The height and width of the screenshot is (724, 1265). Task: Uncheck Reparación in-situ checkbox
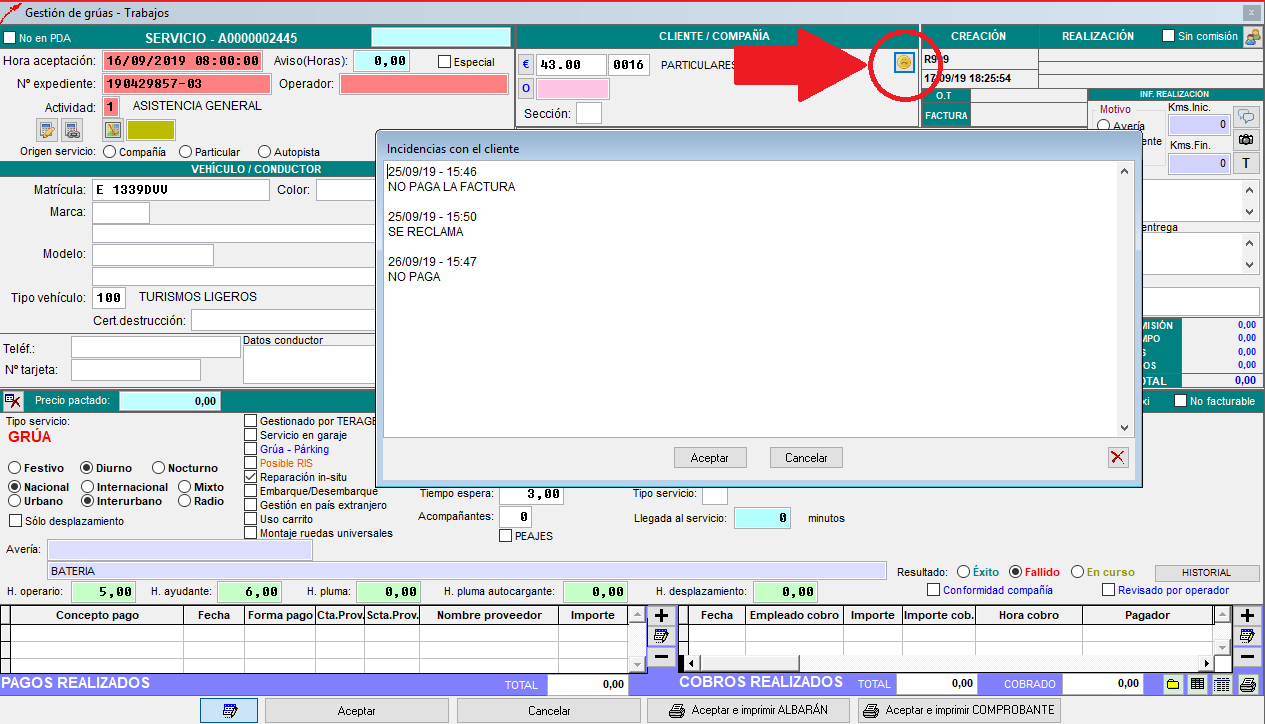[251, 478]
